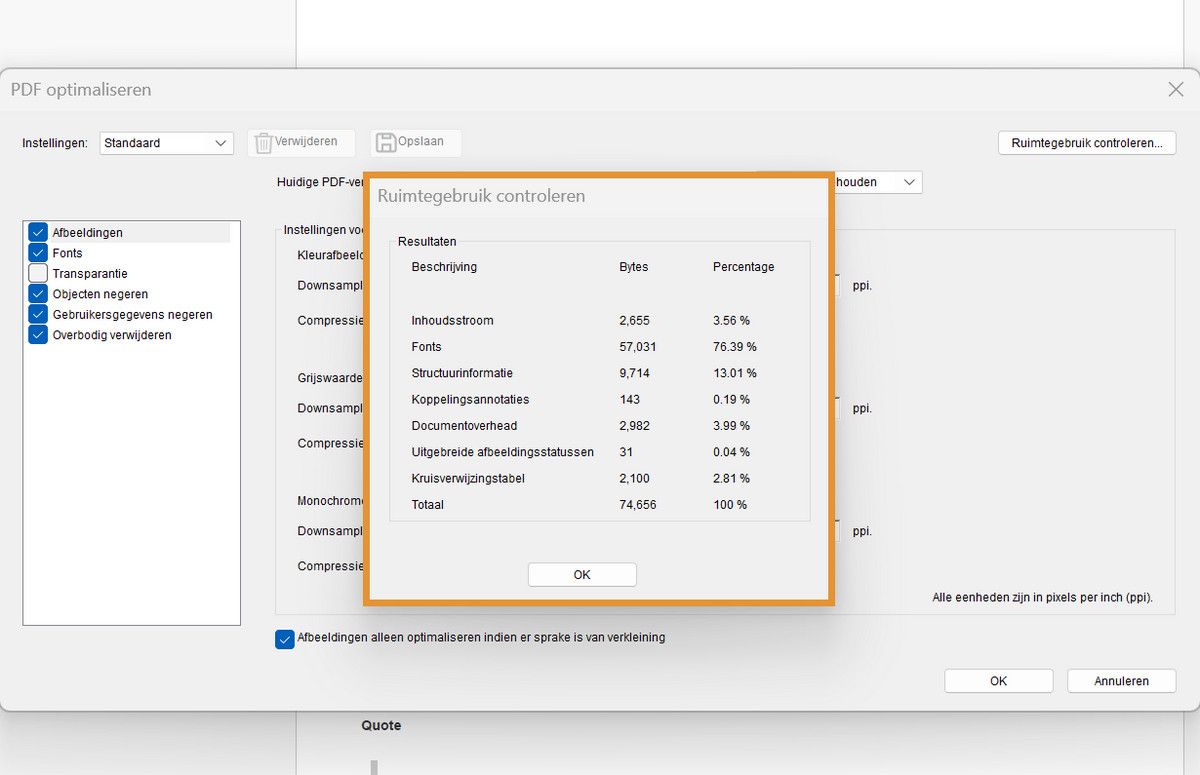Click the trash icon on Verwijderen button

(264, 142)
